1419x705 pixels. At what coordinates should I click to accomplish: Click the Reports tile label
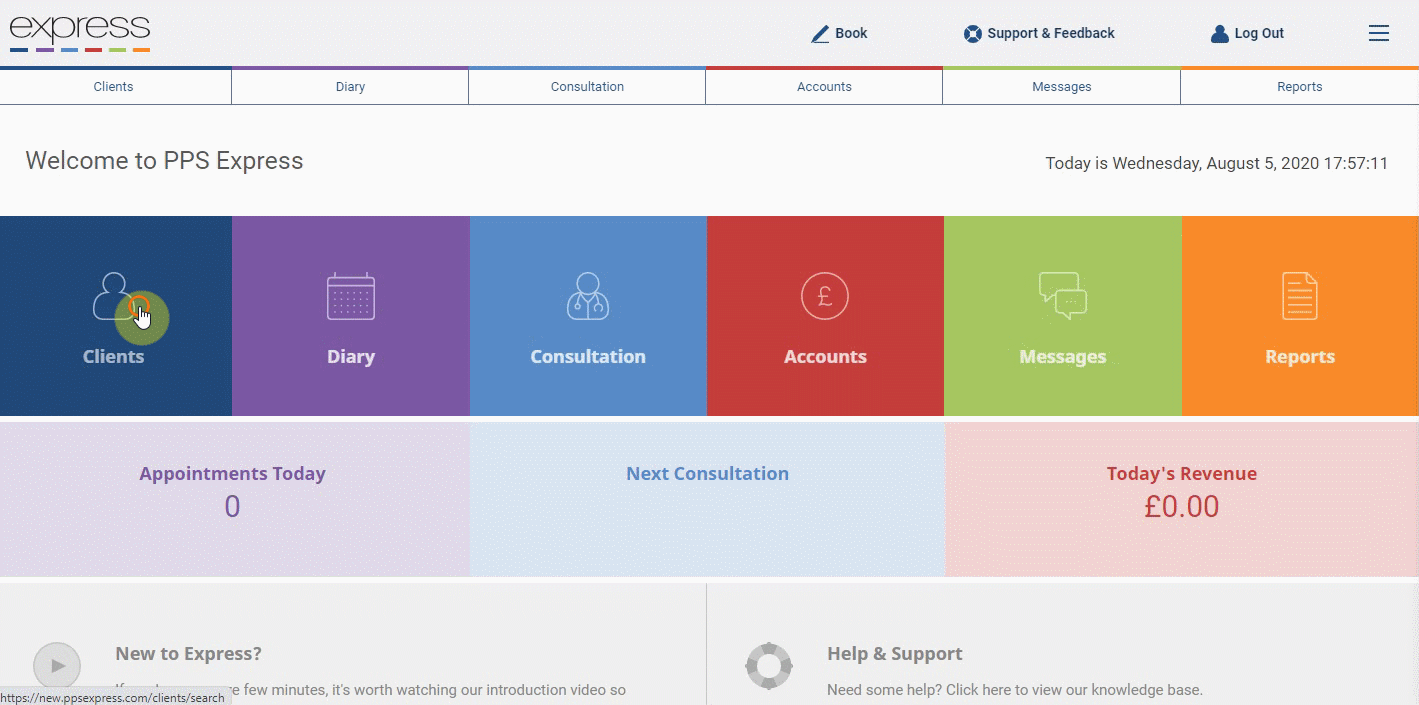tap(1300, 357)
